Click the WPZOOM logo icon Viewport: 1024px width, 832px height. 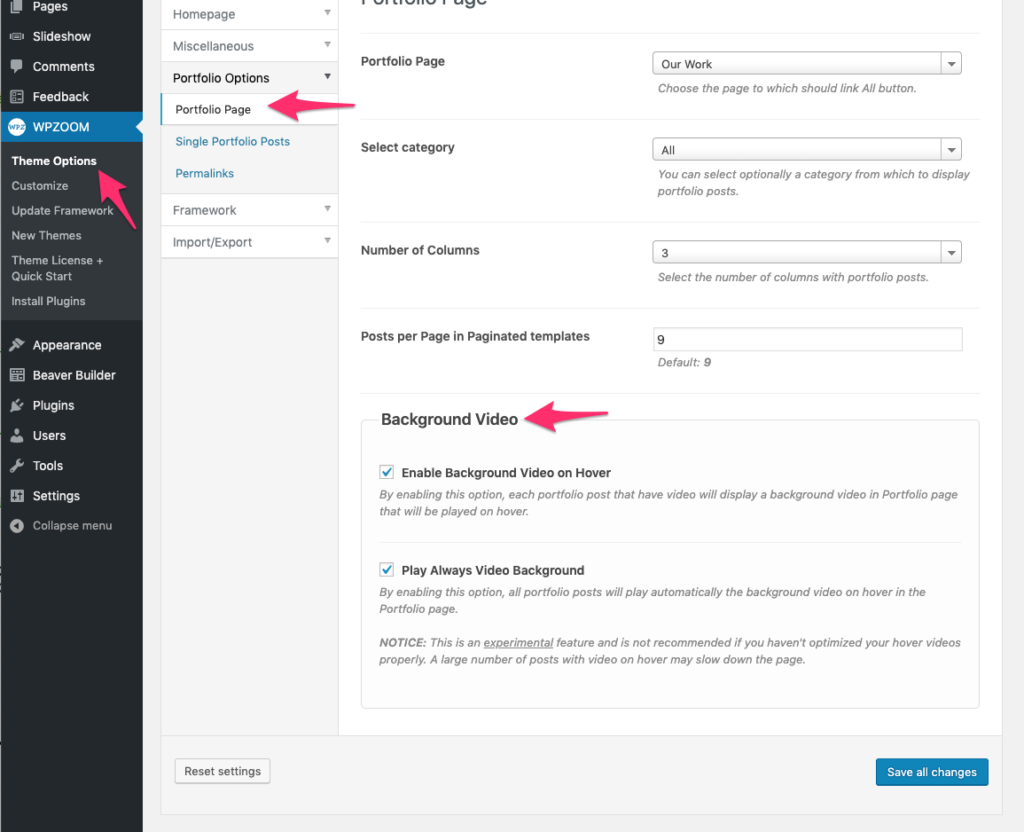(16, 127)
